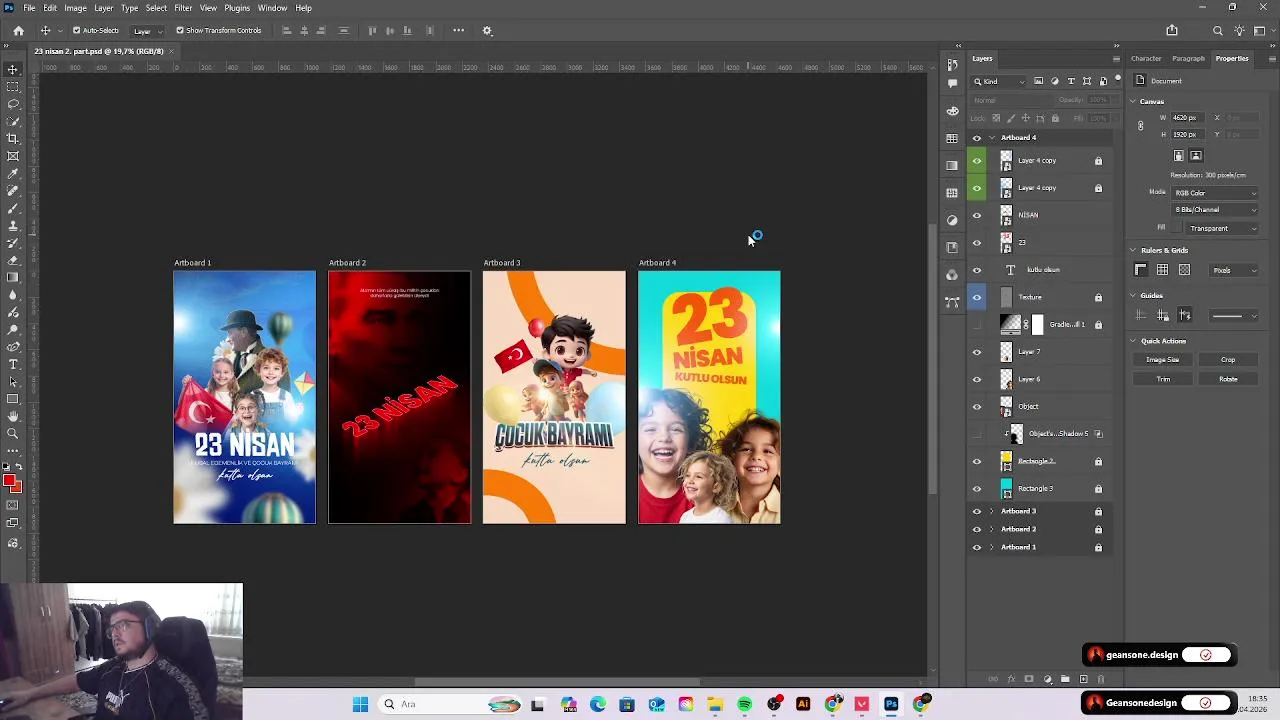Select the Eyedropper tool

[x=13, y=173]
